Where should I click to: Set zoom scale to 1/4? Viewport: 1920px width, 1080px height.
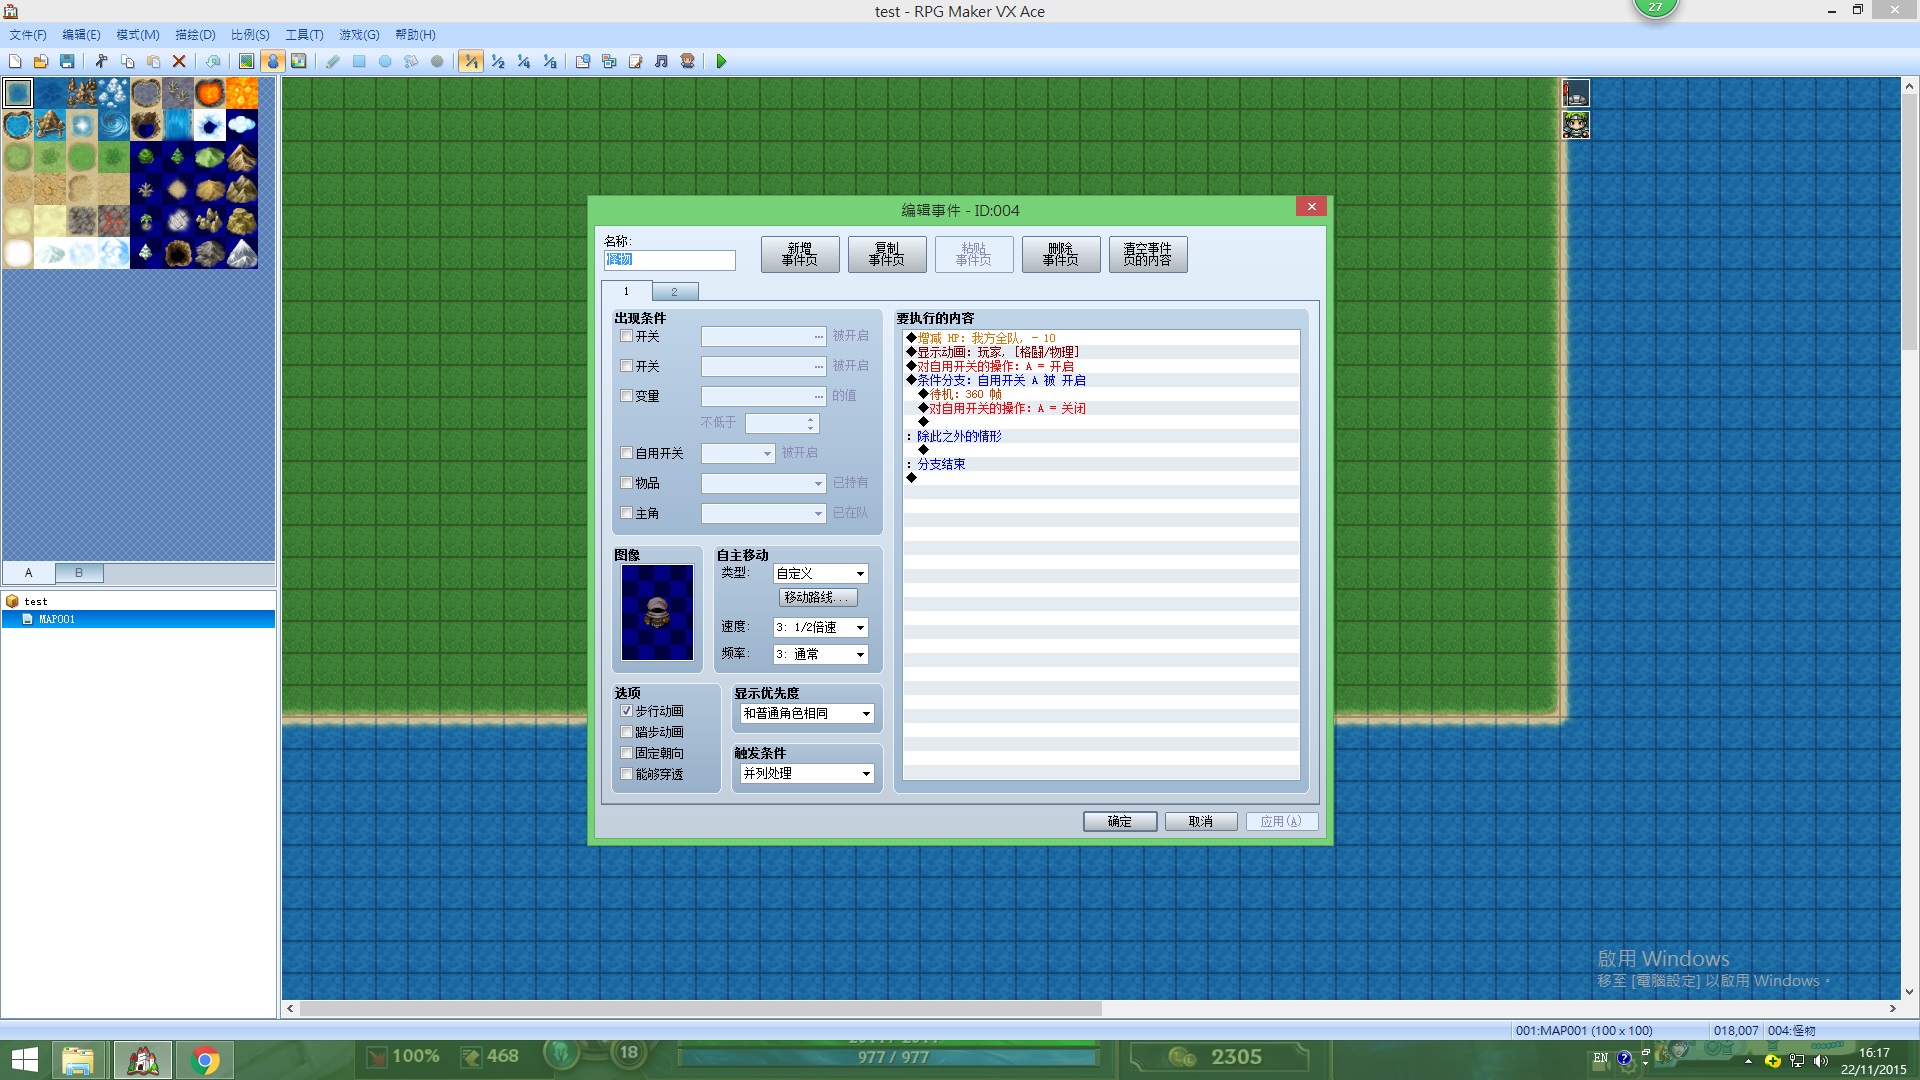[523, 62]
